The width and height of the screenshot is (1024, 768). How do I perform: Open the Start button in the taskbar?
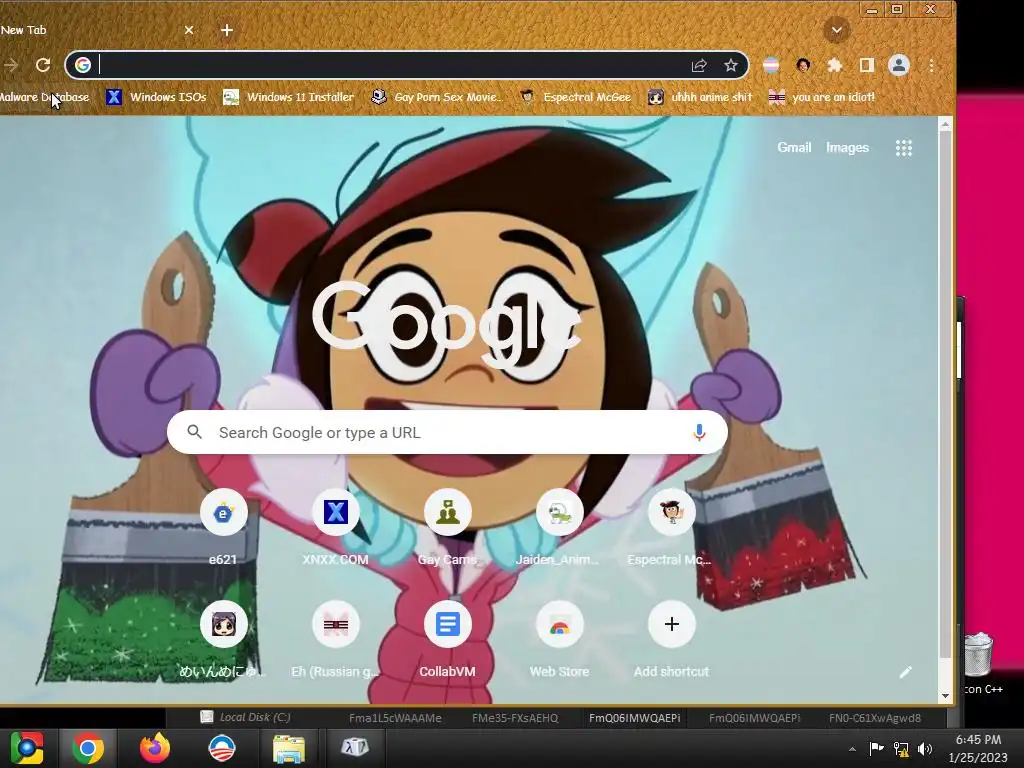click(27, 748)
